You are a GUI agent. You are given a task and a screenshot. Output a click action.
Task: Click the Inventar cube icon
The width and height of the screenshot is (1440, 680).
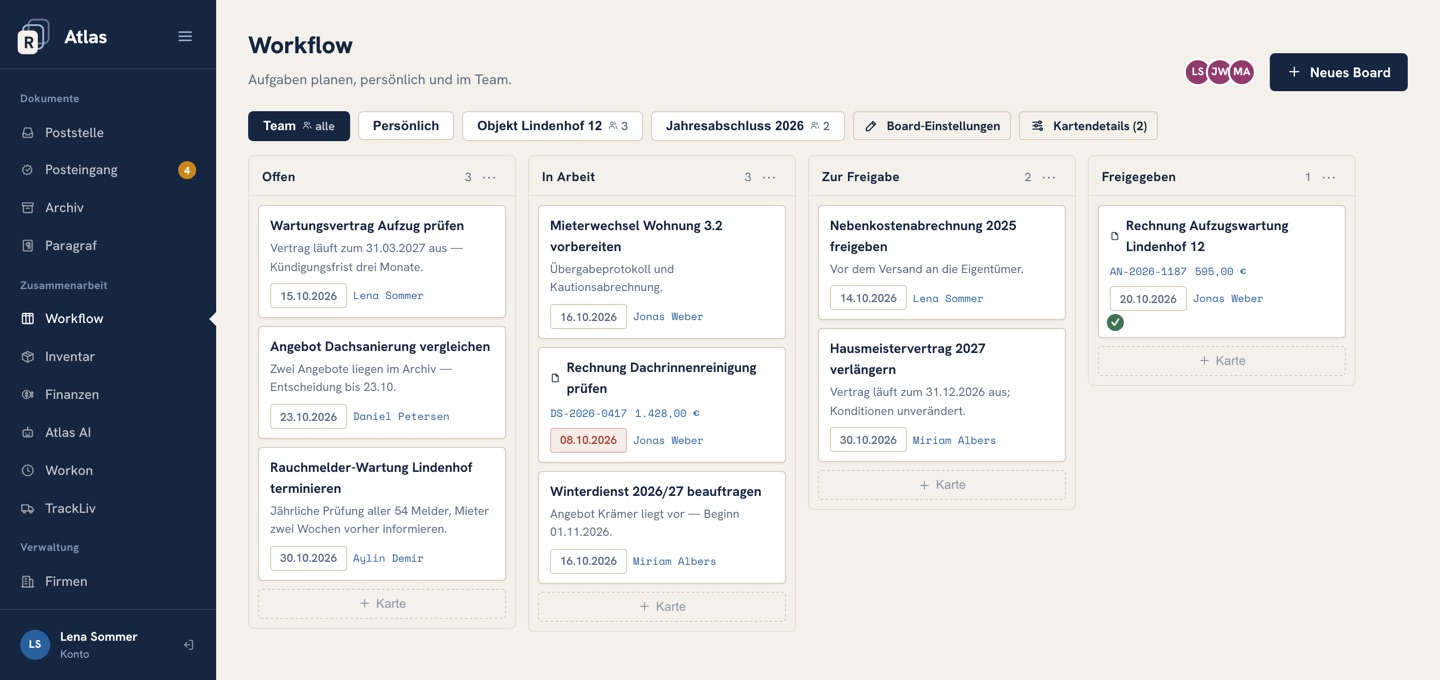coord(28,357)
